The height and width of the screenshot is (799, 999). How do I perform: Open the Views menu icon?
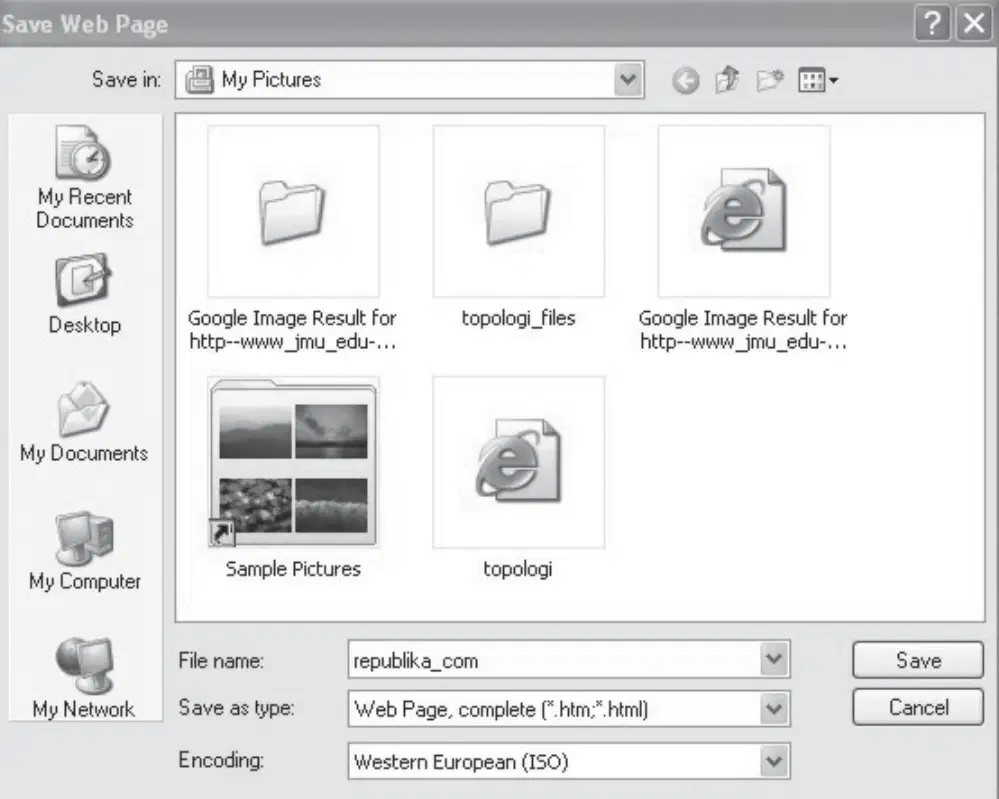[818, 80]
